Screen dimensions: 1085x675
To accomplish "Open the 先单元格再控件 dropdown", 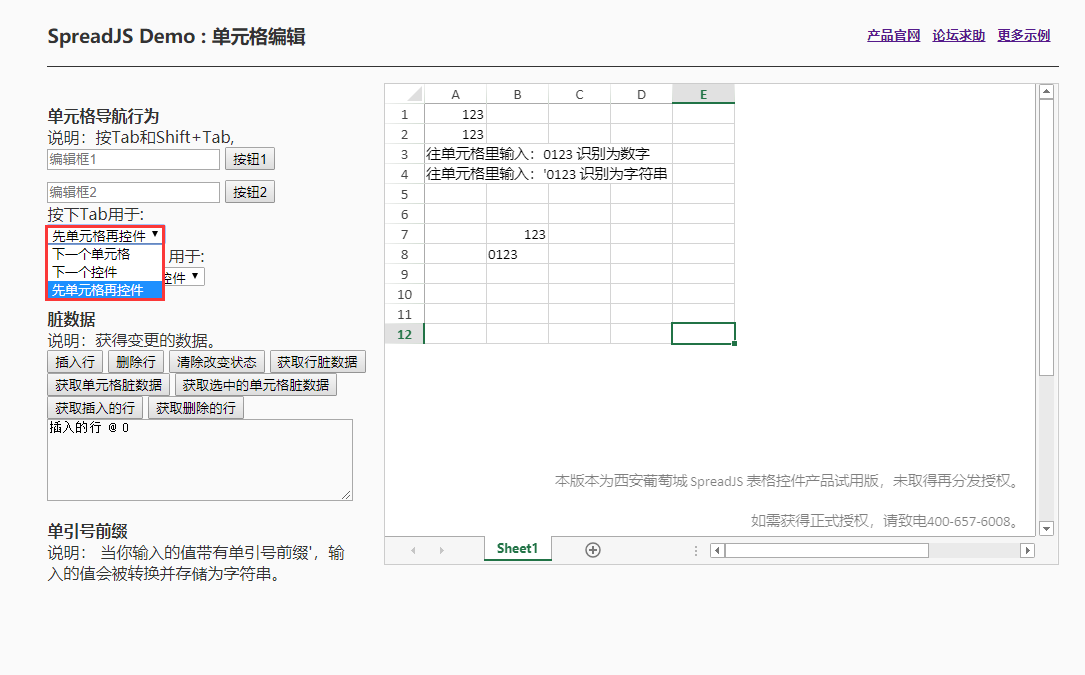I will [105, 235].
